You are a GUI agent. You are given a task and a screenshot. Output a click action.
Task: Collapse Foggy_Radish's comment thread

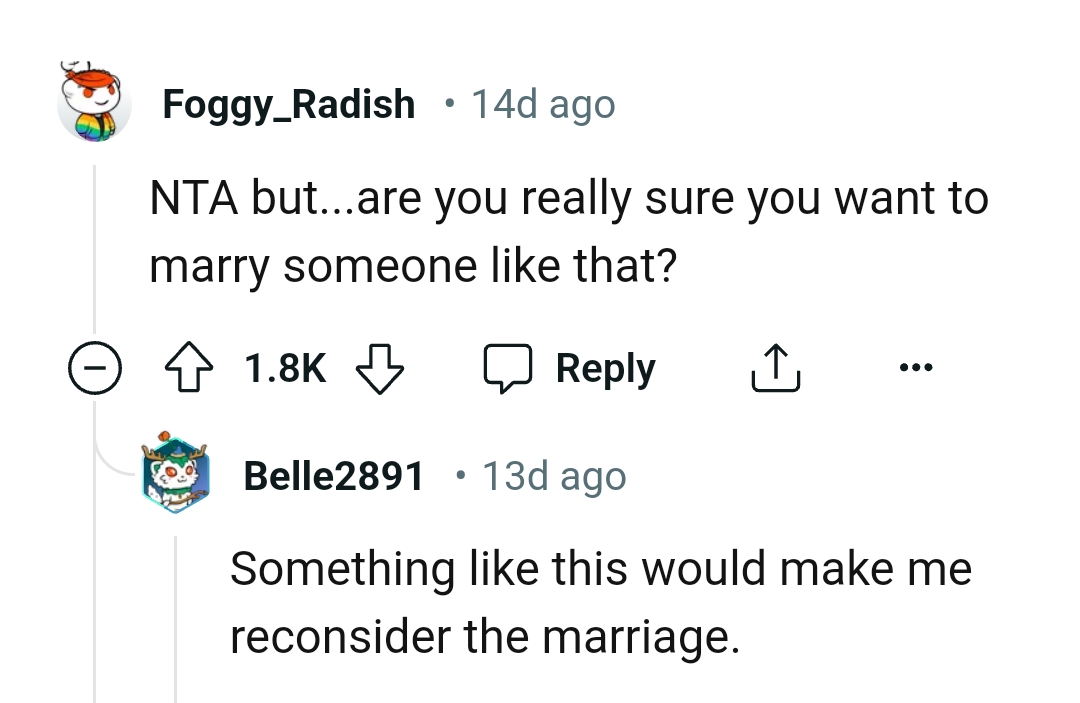94,367
